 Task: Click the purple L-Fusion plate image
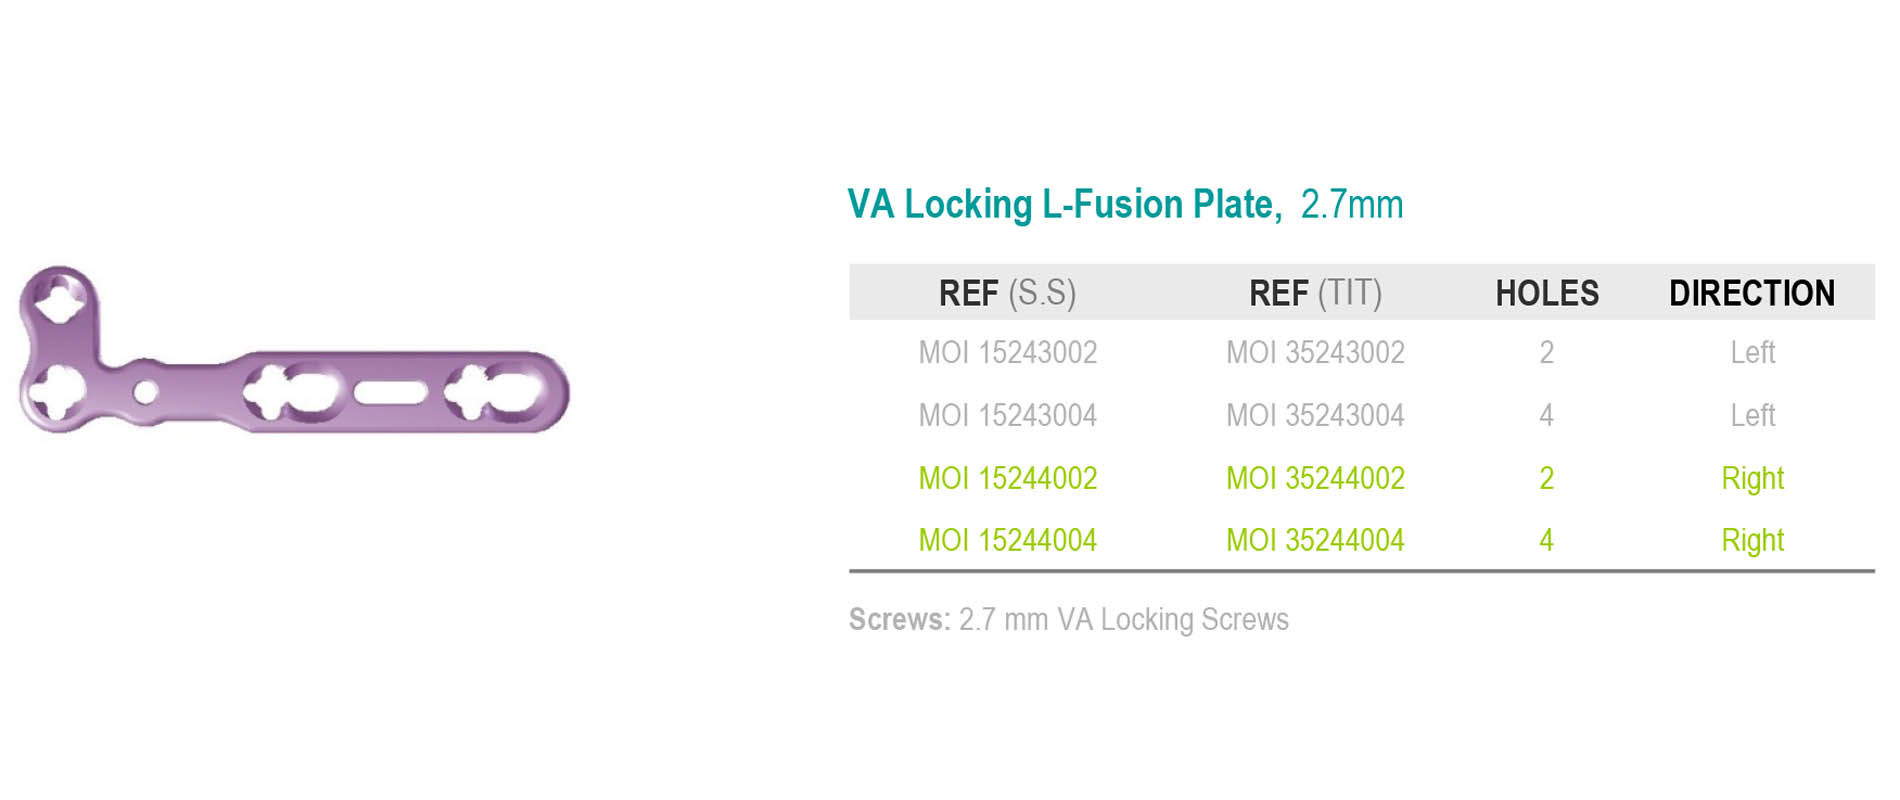pyautogui.click(x=294, y=350)
